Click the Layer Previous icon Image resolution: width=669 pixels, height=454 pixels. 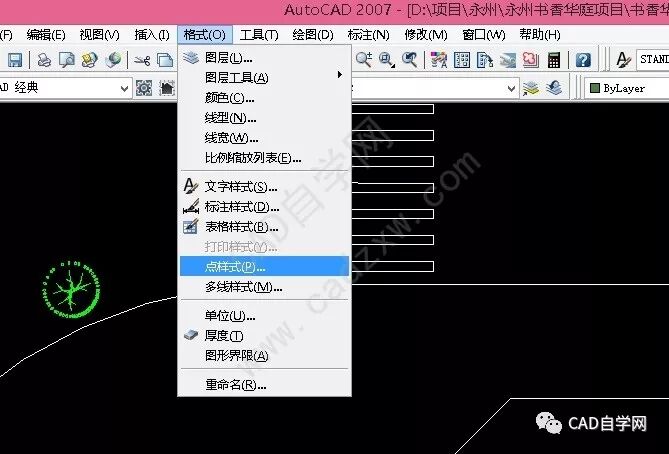point(554,88)
